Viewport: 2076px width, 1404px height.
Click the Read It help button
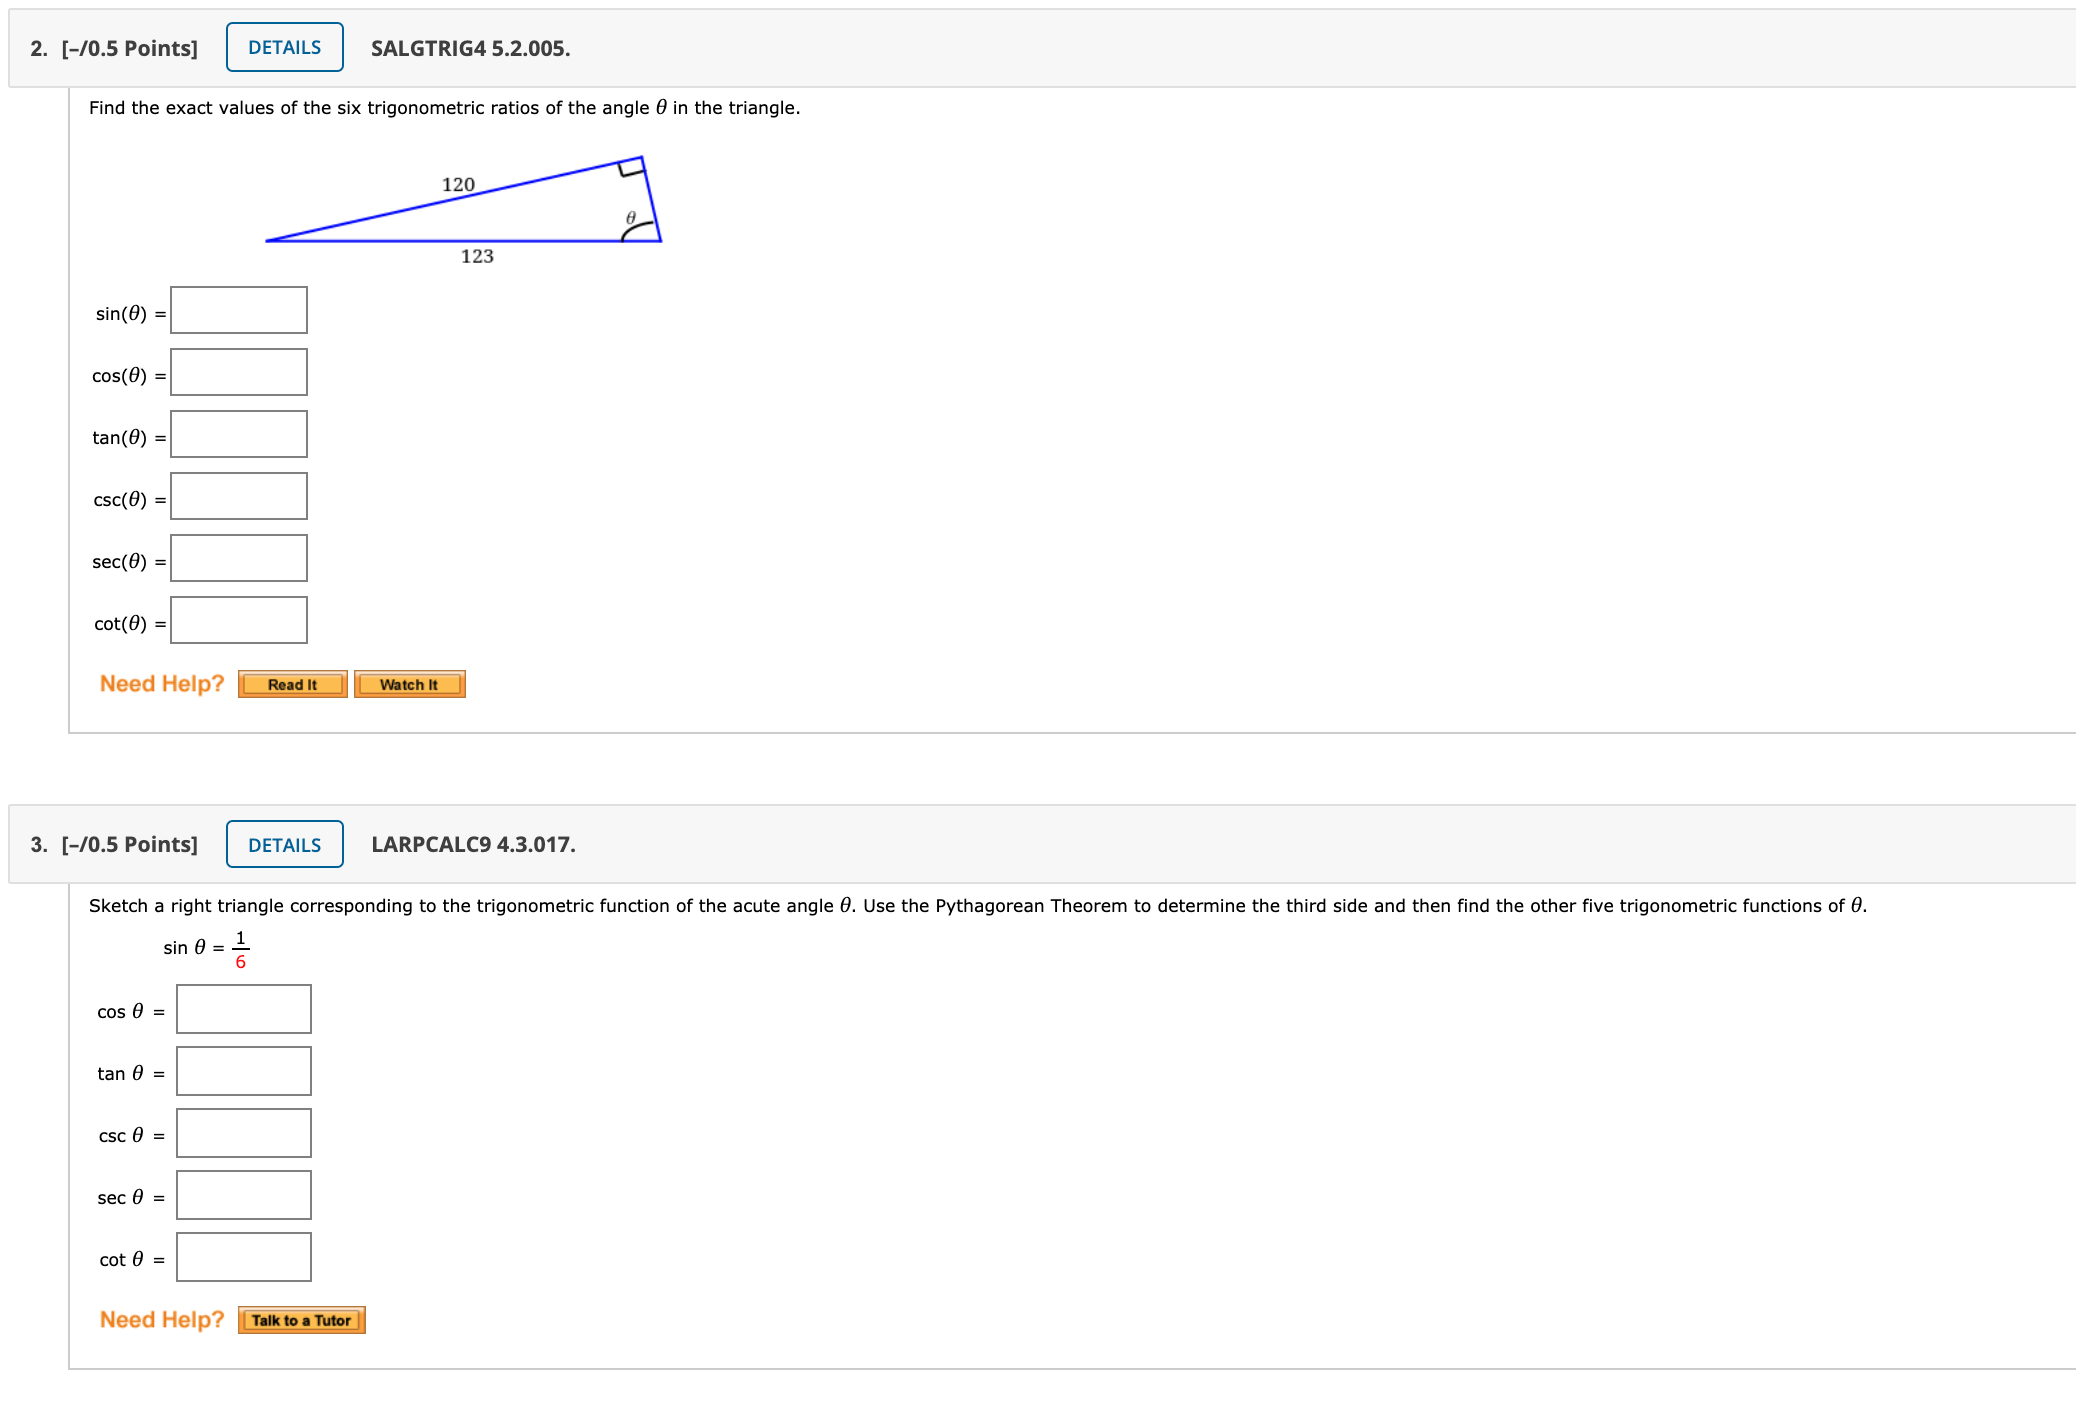coord(291,683)
